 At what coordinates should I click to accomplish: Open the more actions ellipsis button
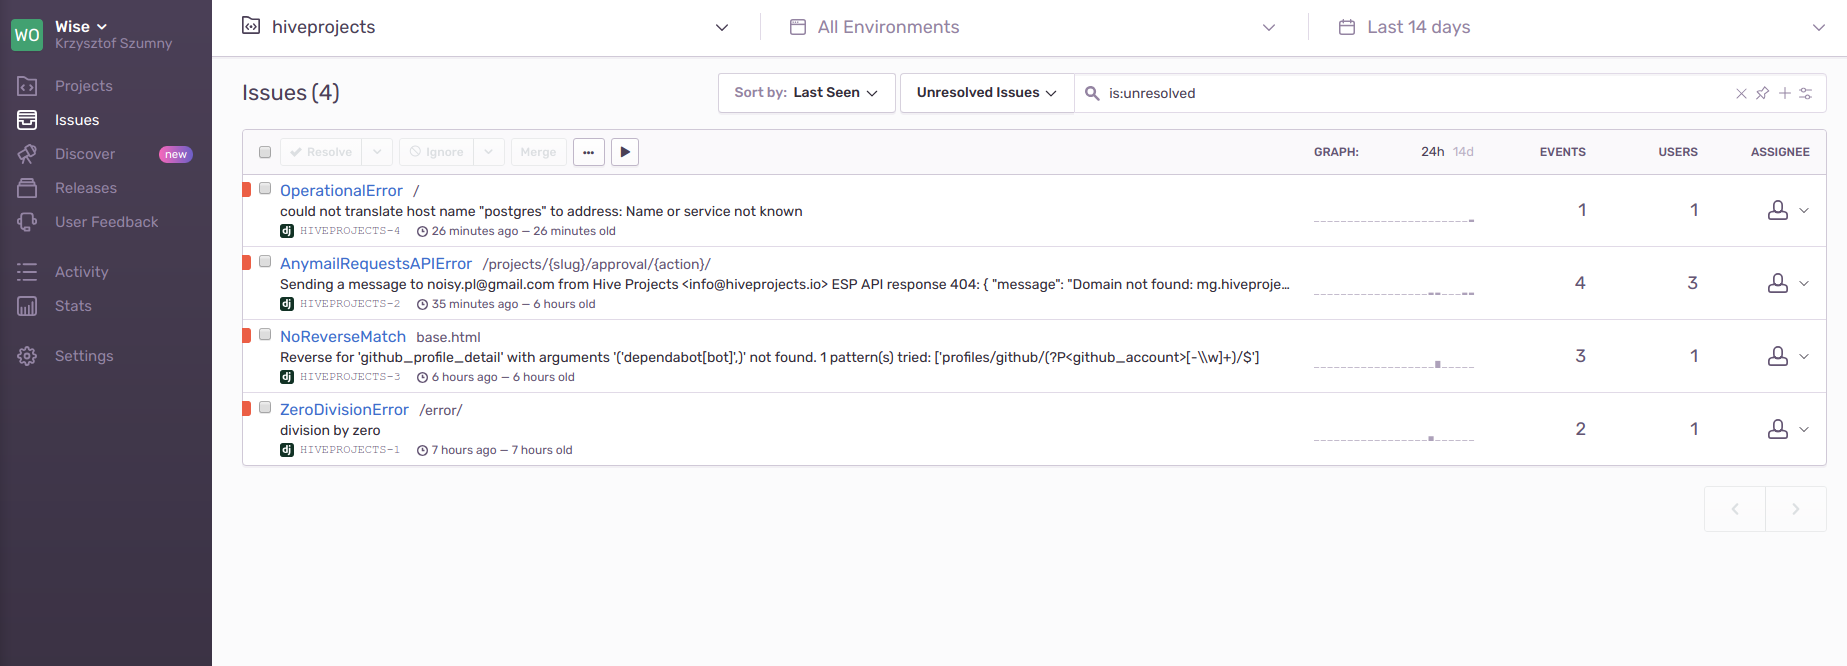click(x=589, y=152)
